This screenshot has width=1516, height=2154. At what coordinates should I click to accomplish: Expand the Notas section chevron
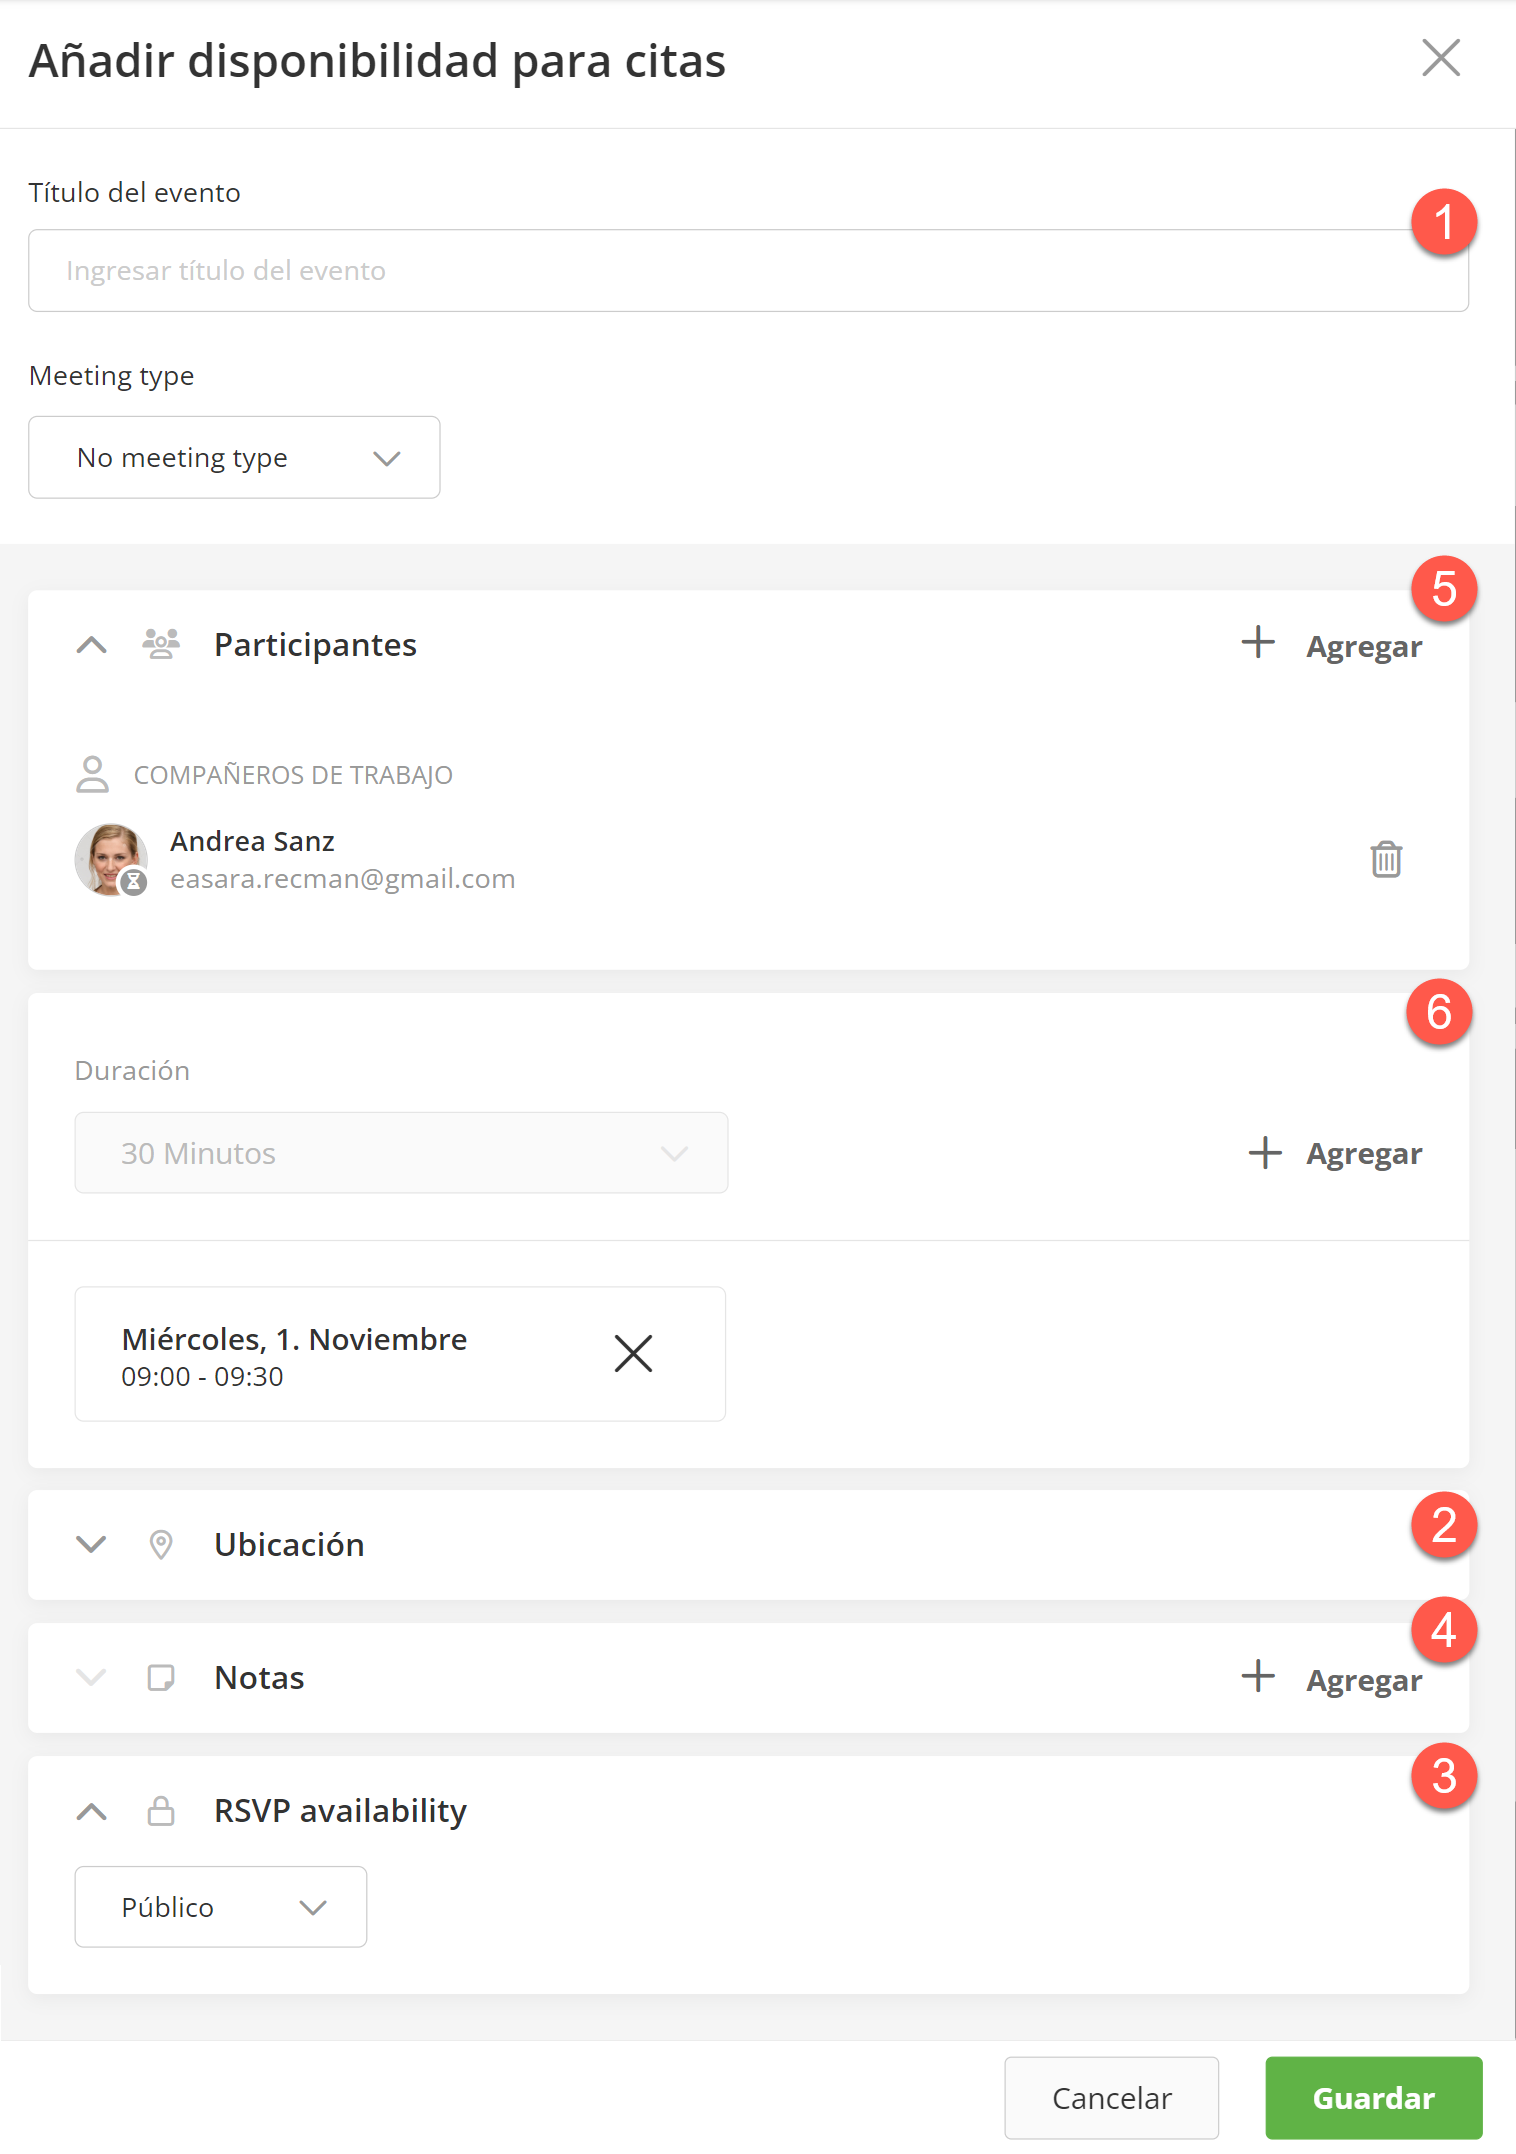[x=91, y=1677]
